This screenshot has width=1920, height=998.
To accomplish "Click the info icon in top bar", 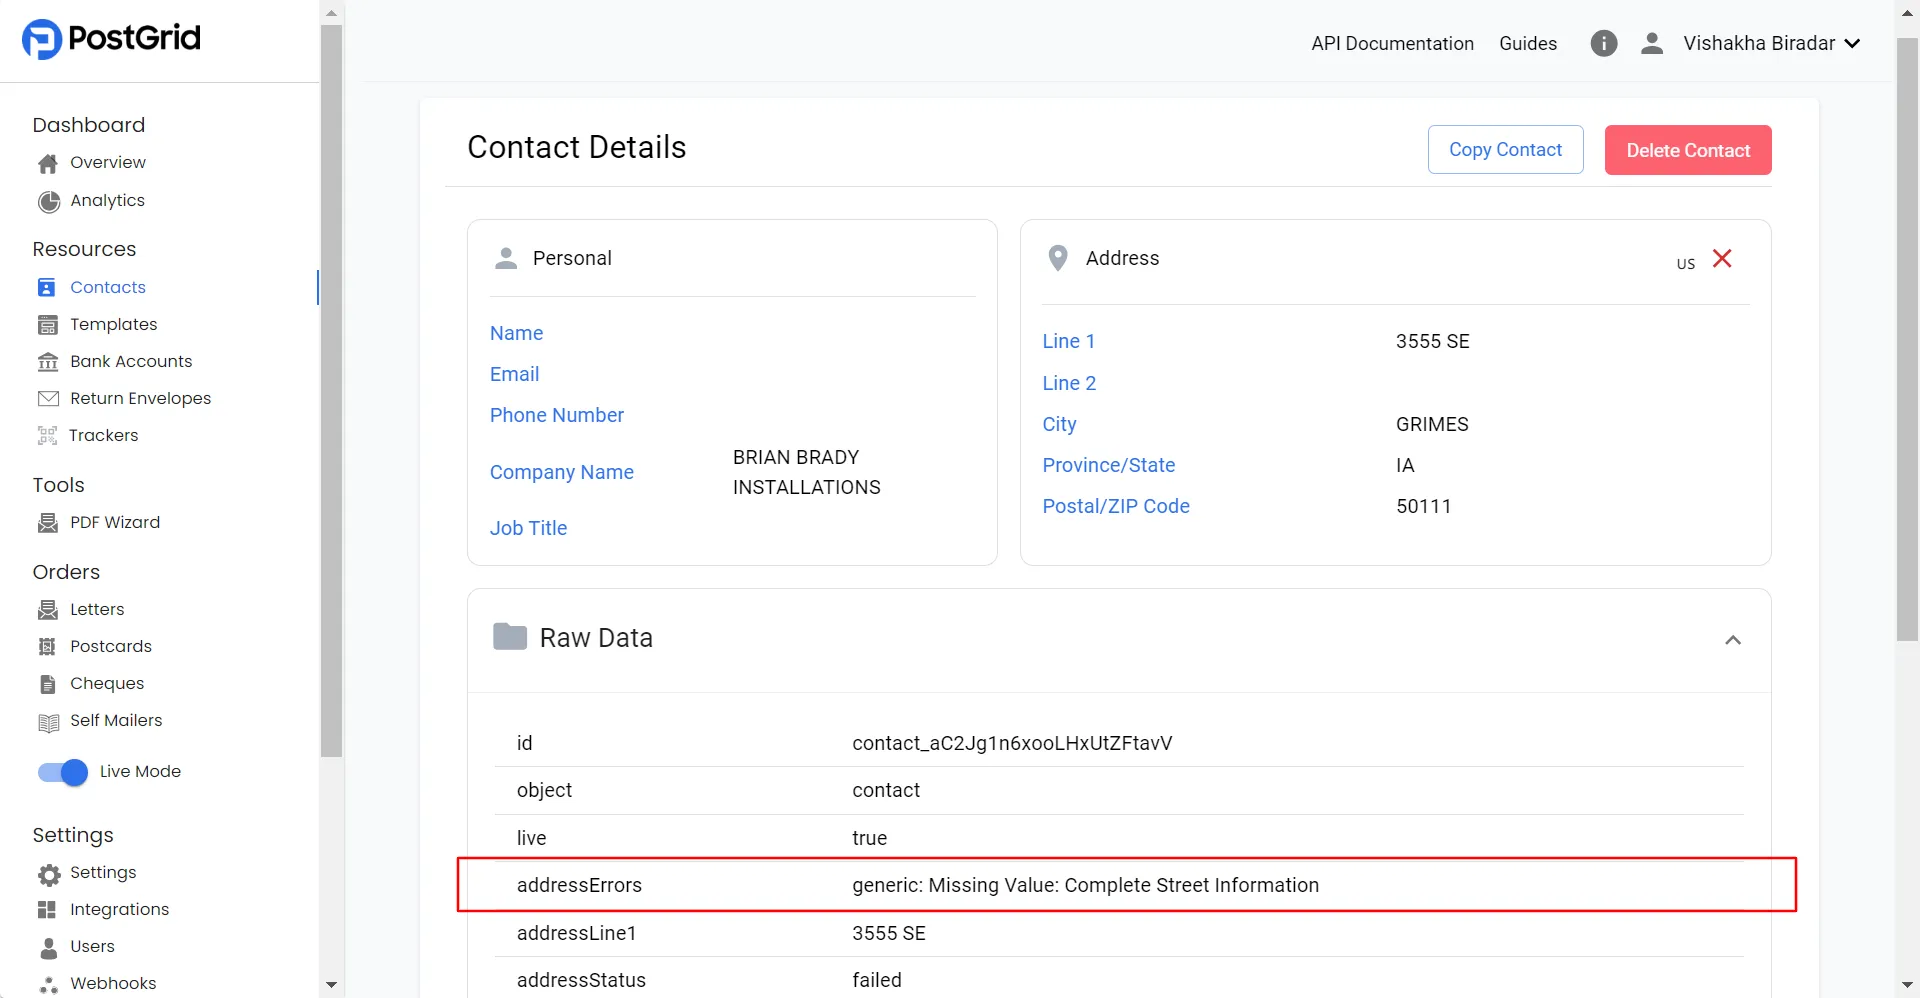I will click(x=1603, y=43).
